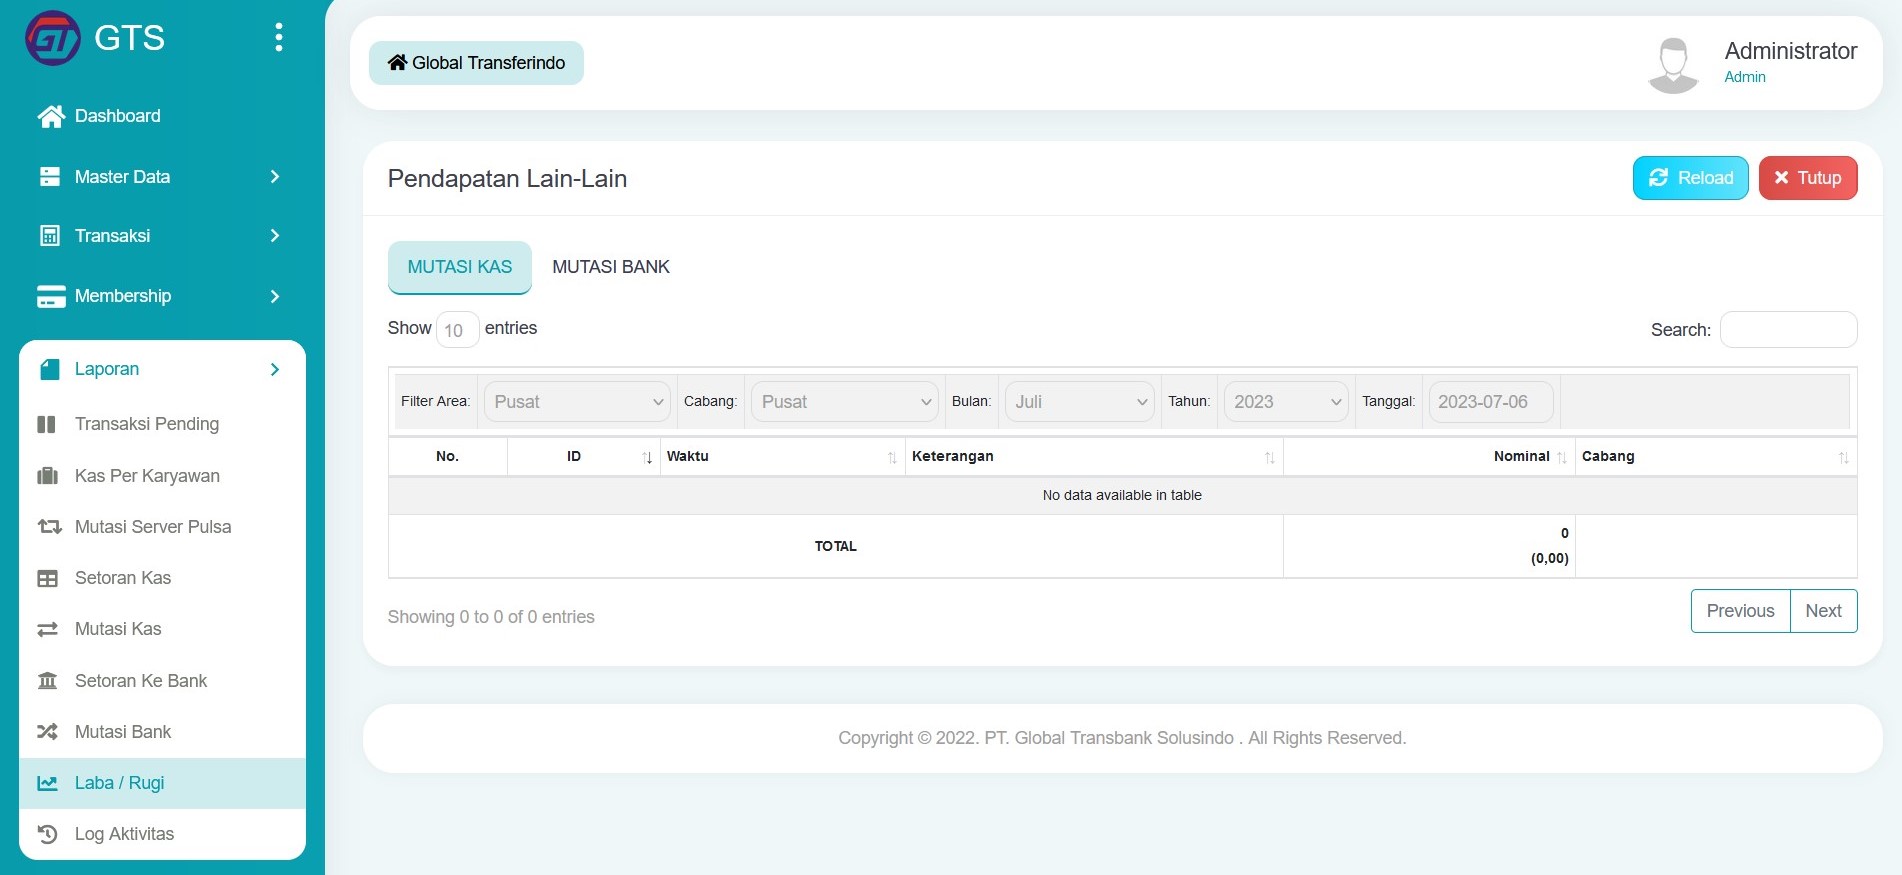
Task: Expand the Master Data submenu chevron
Action: pos(275,177)
